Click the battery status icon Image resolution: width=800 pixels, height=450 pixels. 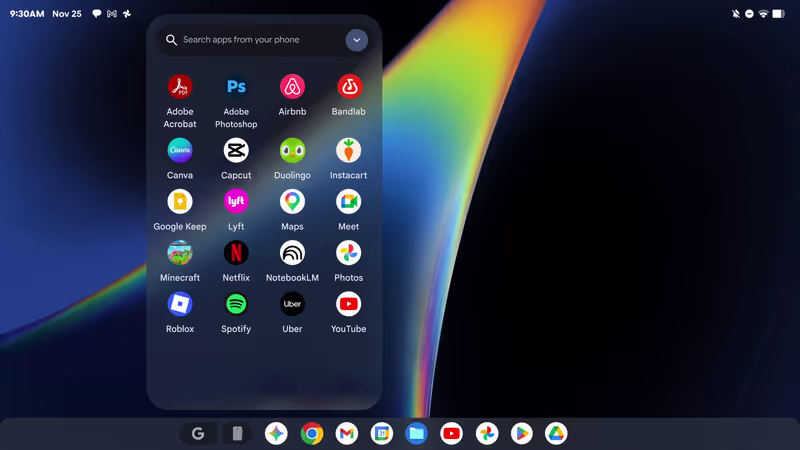click(778, 14)
